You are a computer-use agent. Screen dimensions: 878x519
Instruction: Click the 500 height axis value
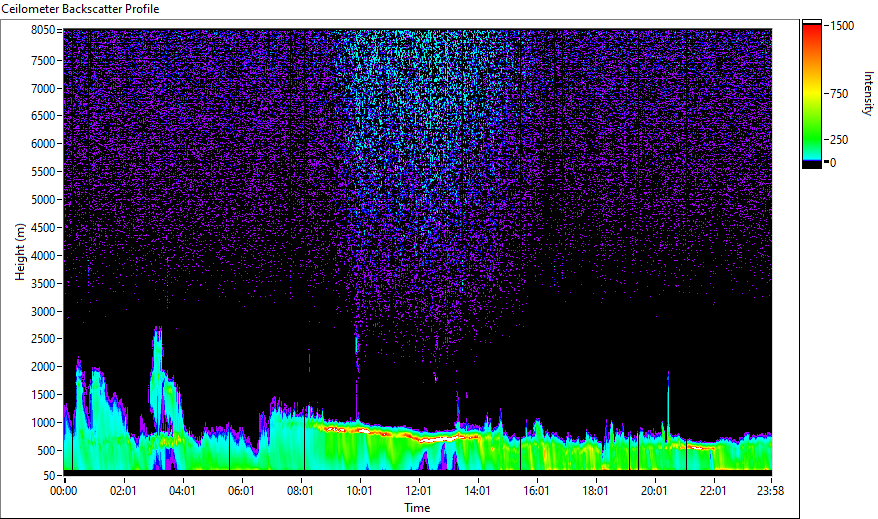tap(46, 451)
